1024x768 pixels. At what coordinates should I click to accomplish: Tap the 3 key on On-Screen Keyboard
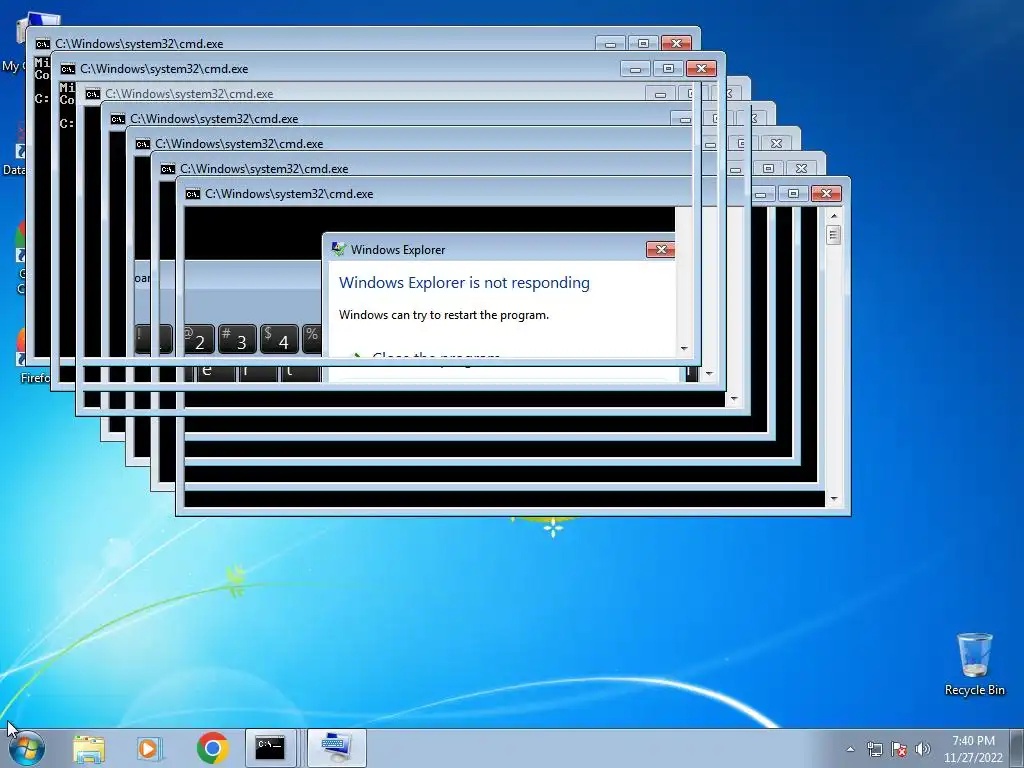[x=237, y=340]
